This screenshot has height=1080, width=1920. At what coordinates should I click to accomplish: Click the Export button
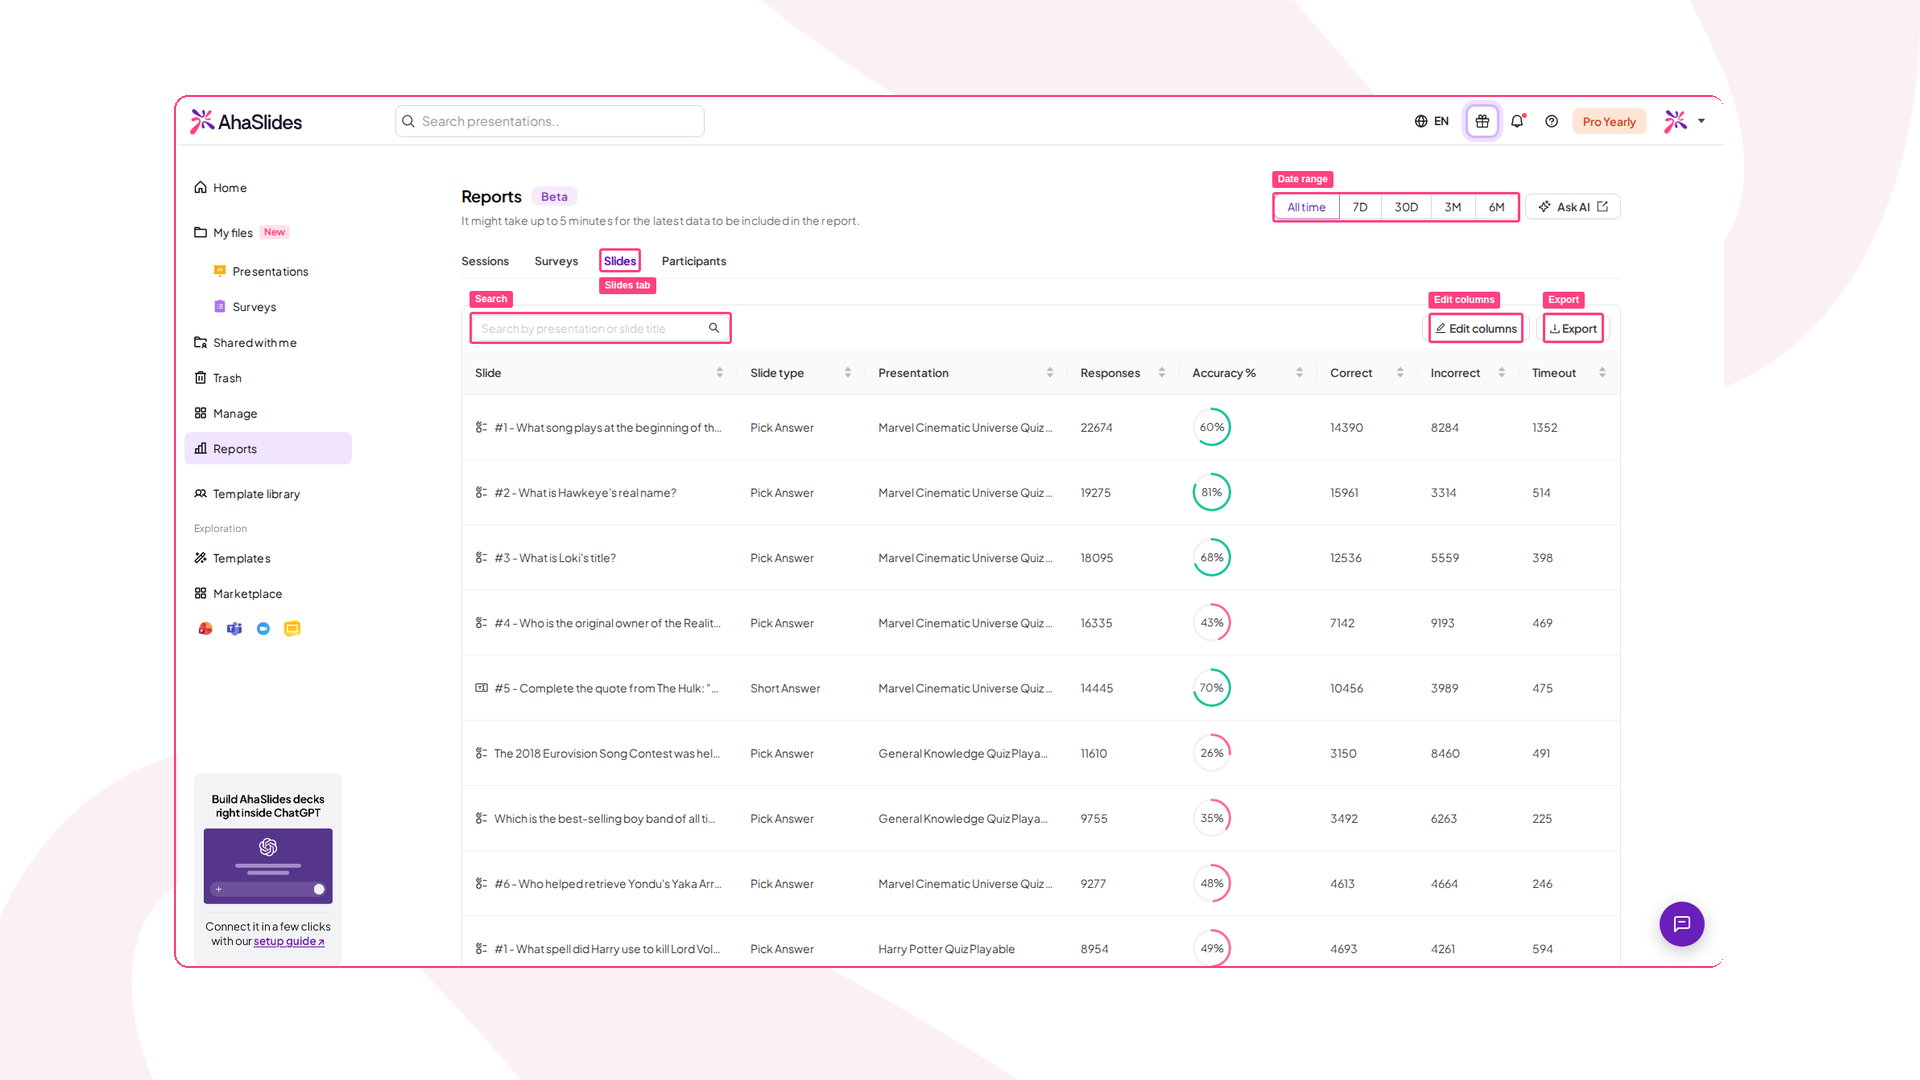click(1573, 328)
